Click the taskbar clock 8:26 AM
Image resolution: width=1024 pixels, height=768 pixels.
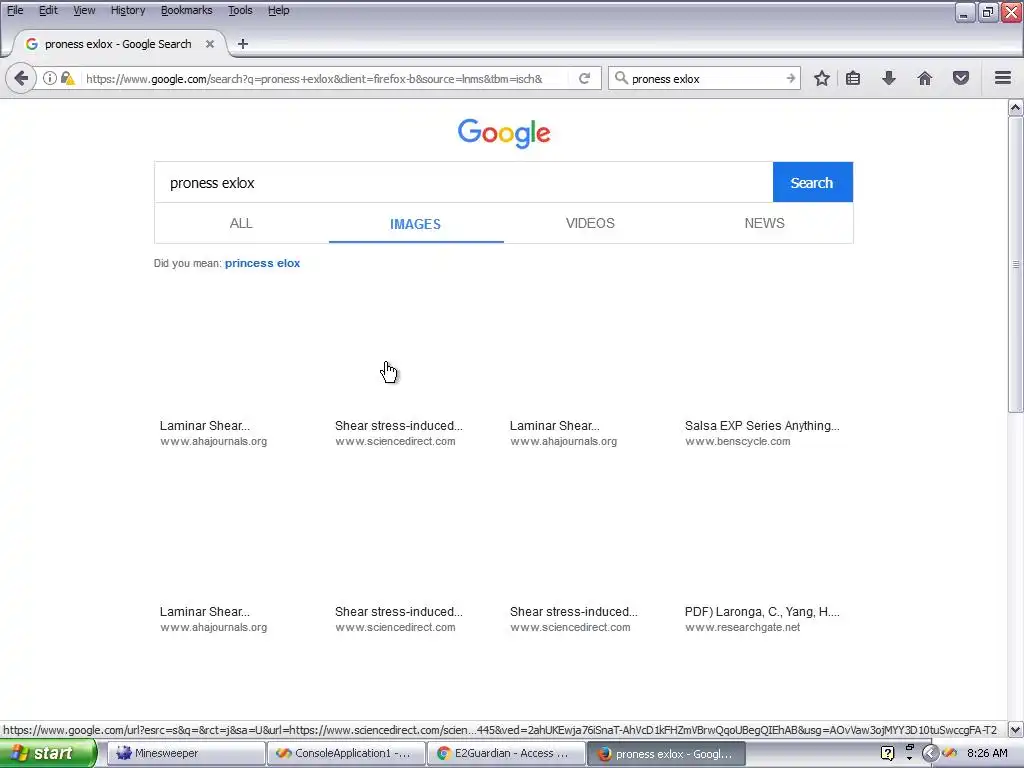coord(987,754)
